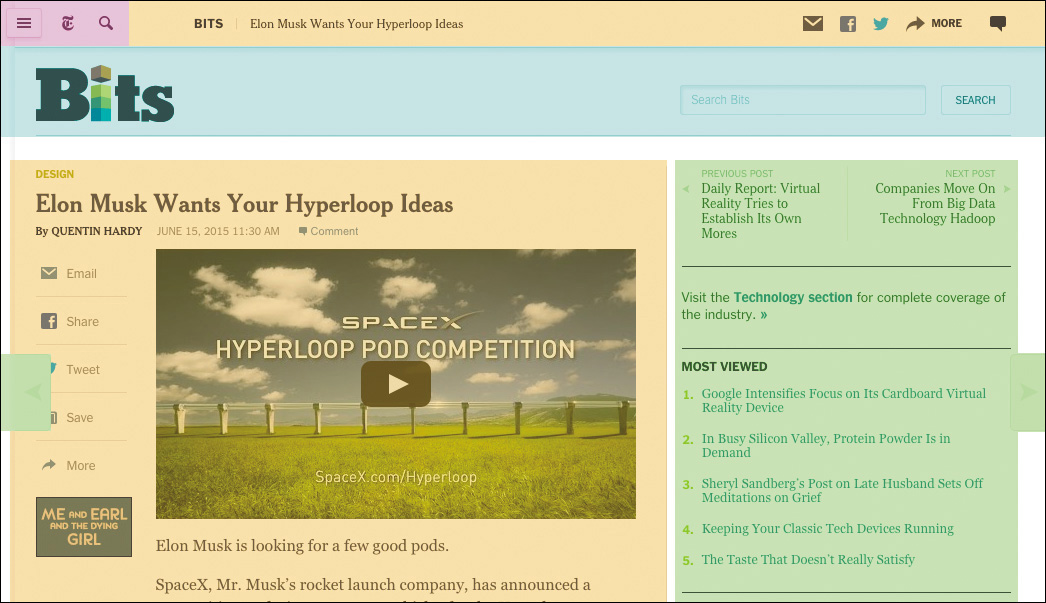Open the Technology section link

coord(792,297)
